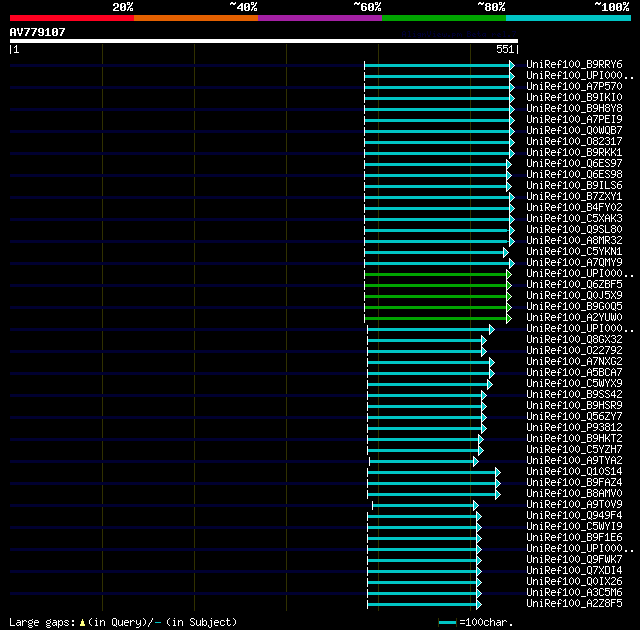
Task: Select the UniRef100_B9RKK1 label
Action: pos(574,153)
